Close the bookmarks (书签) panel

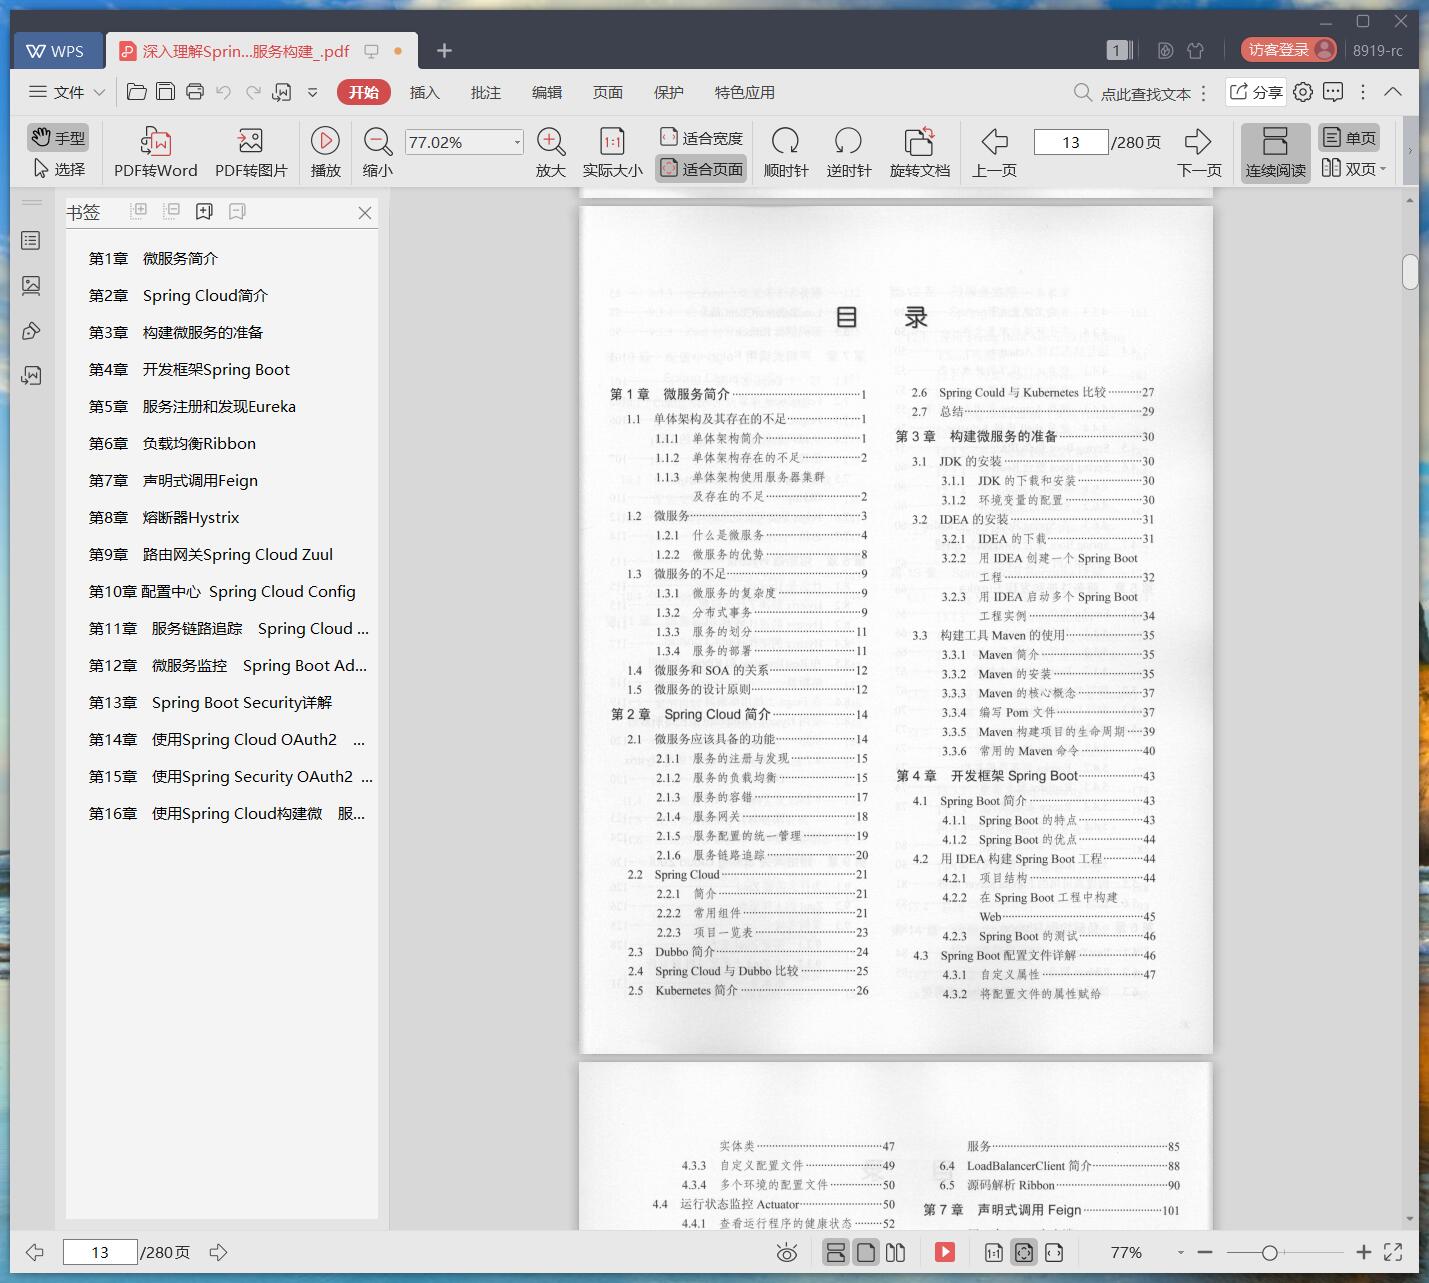[365, 212]
